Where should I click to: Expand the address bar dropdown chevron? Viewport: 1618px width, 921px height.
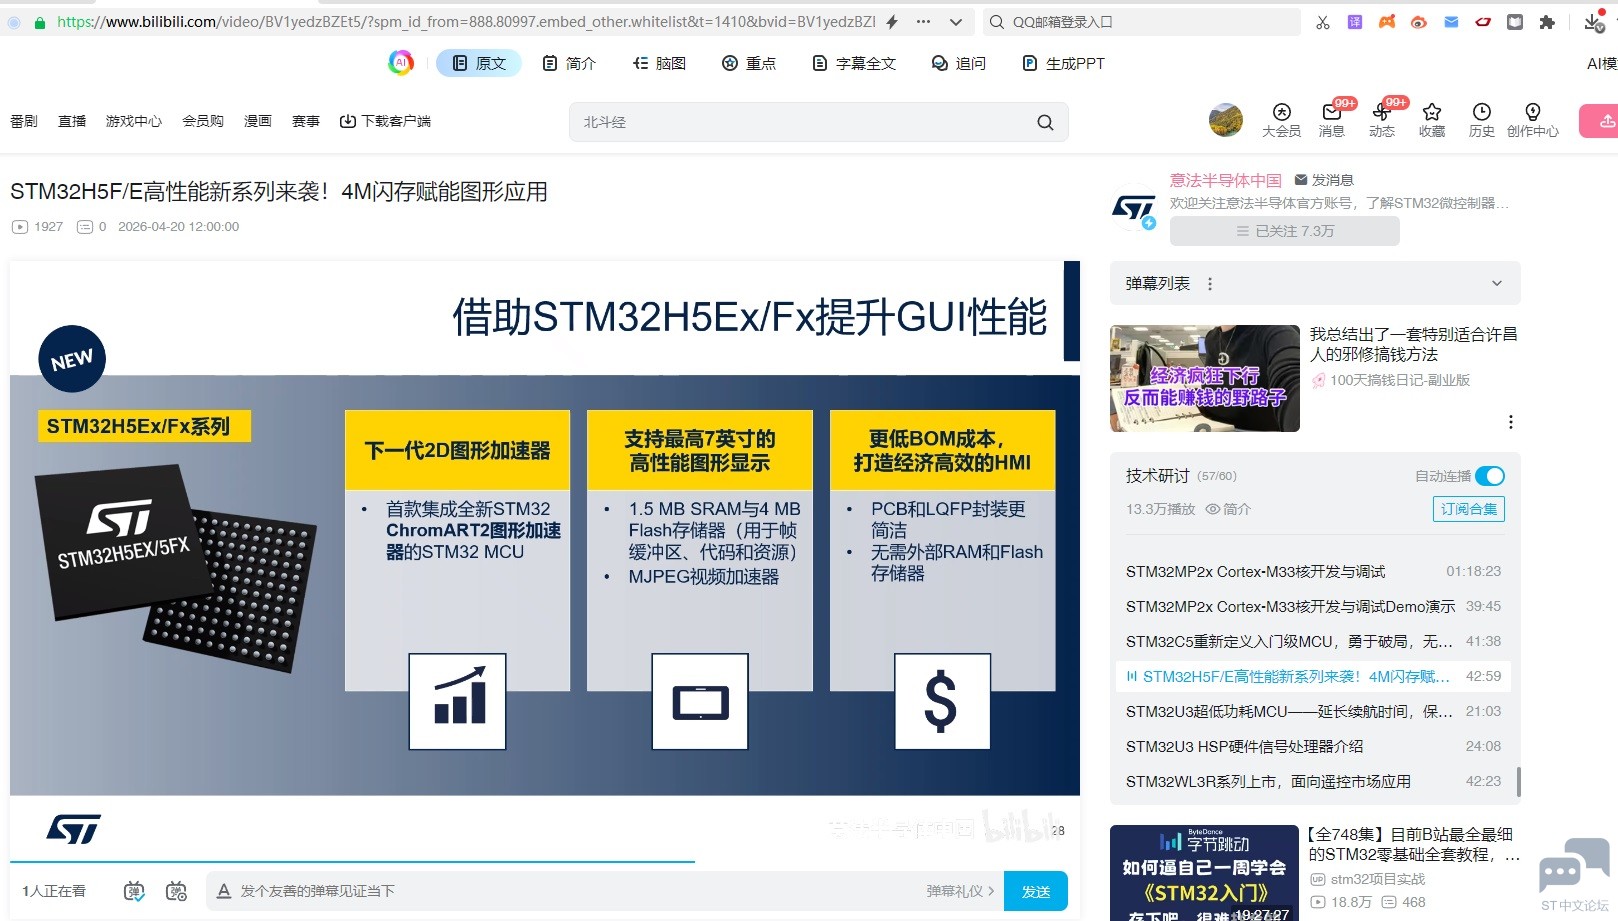point(956,22)
